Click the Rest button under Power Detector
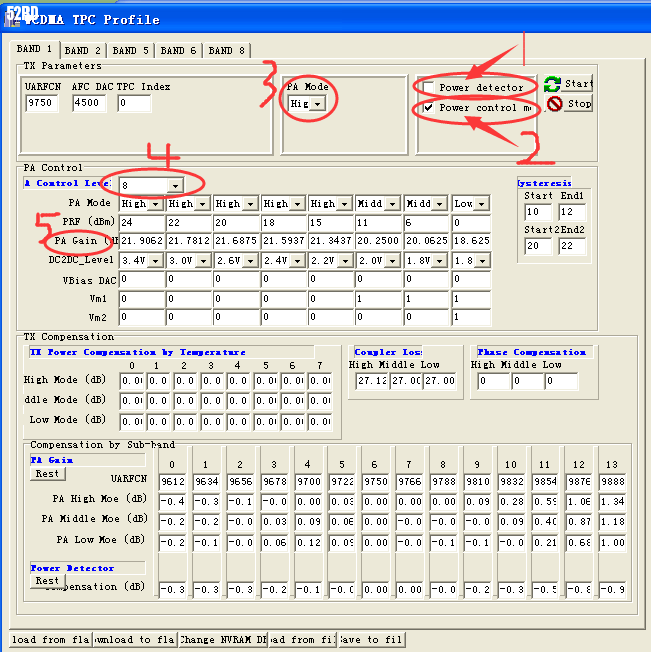The height and width of the screenshot is (652, 651). point(47,581)
